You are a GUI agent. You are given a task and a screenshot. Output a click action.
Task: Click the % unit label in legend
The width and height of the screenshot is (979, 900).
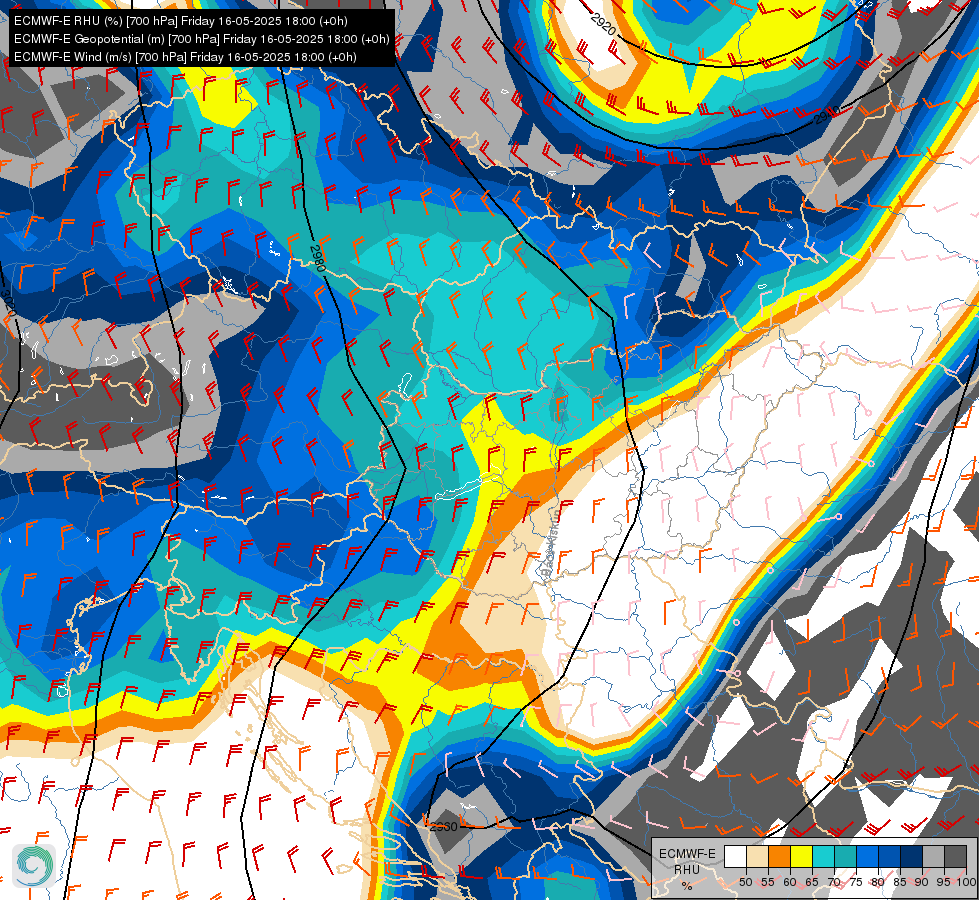(687, 886)
